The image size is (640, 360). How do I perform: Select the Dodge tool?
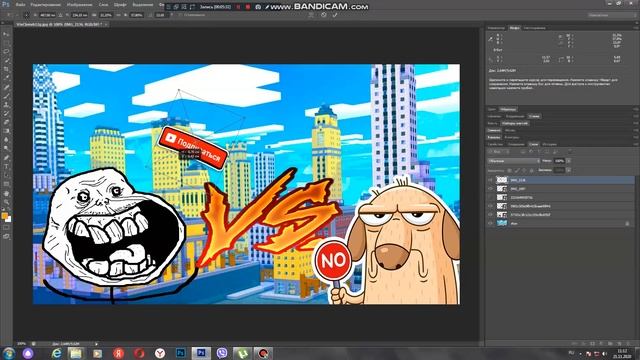pos(6,149)
